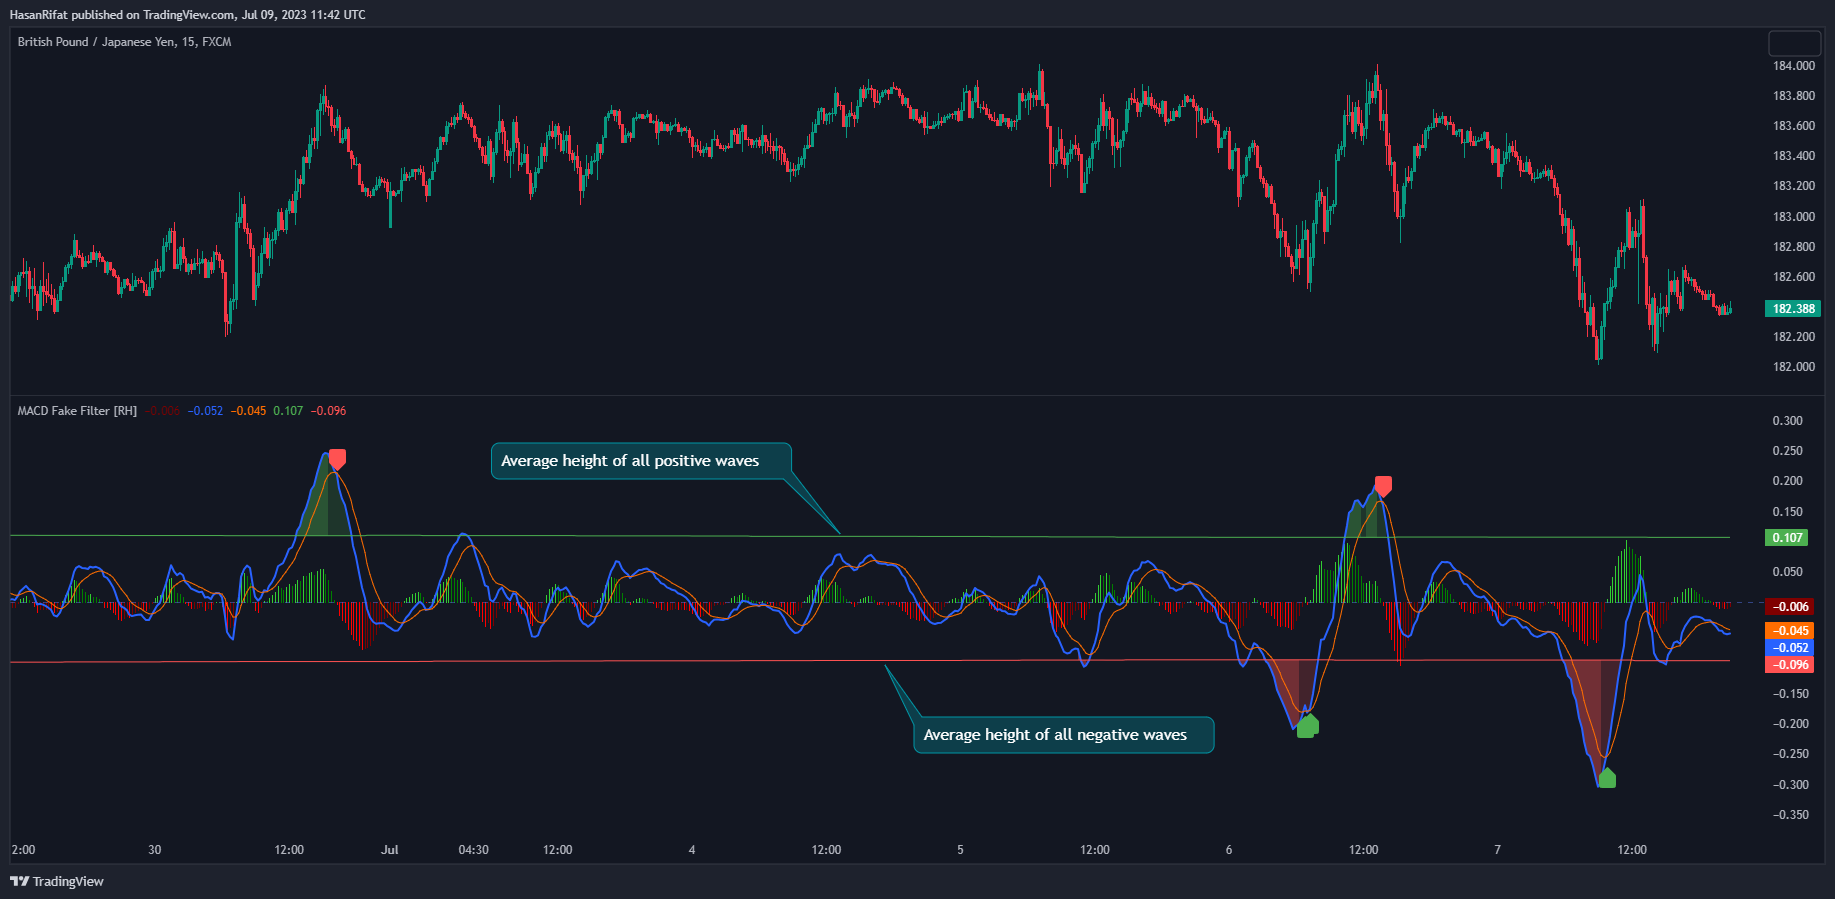1835x899 pixels.
Task: Click the red -0.096 axis label
Action: pyautogui.click(x=1789, y=665)
